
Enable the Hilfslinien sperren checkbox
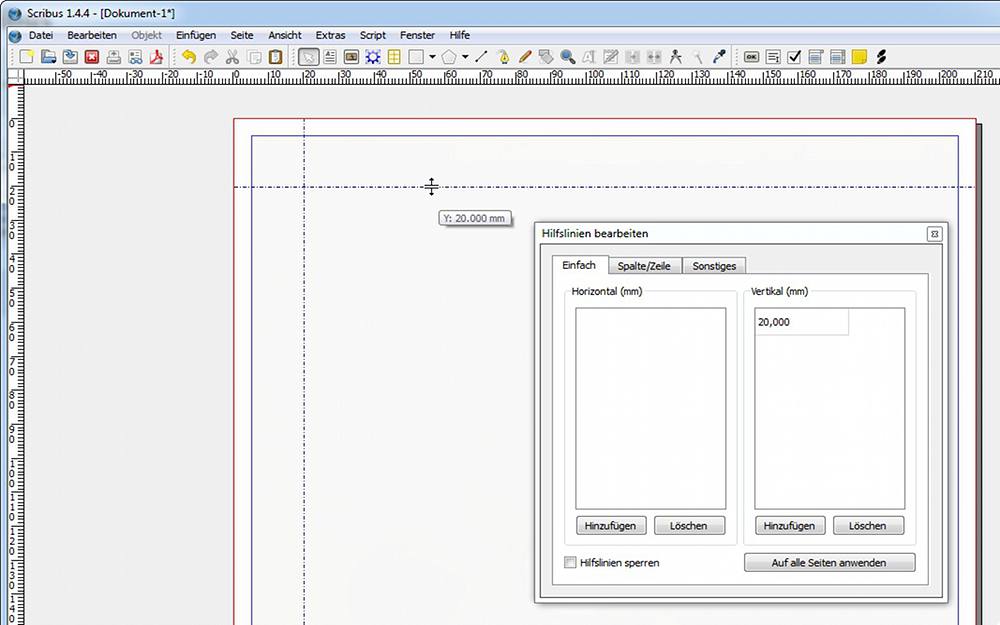point(570,562)
